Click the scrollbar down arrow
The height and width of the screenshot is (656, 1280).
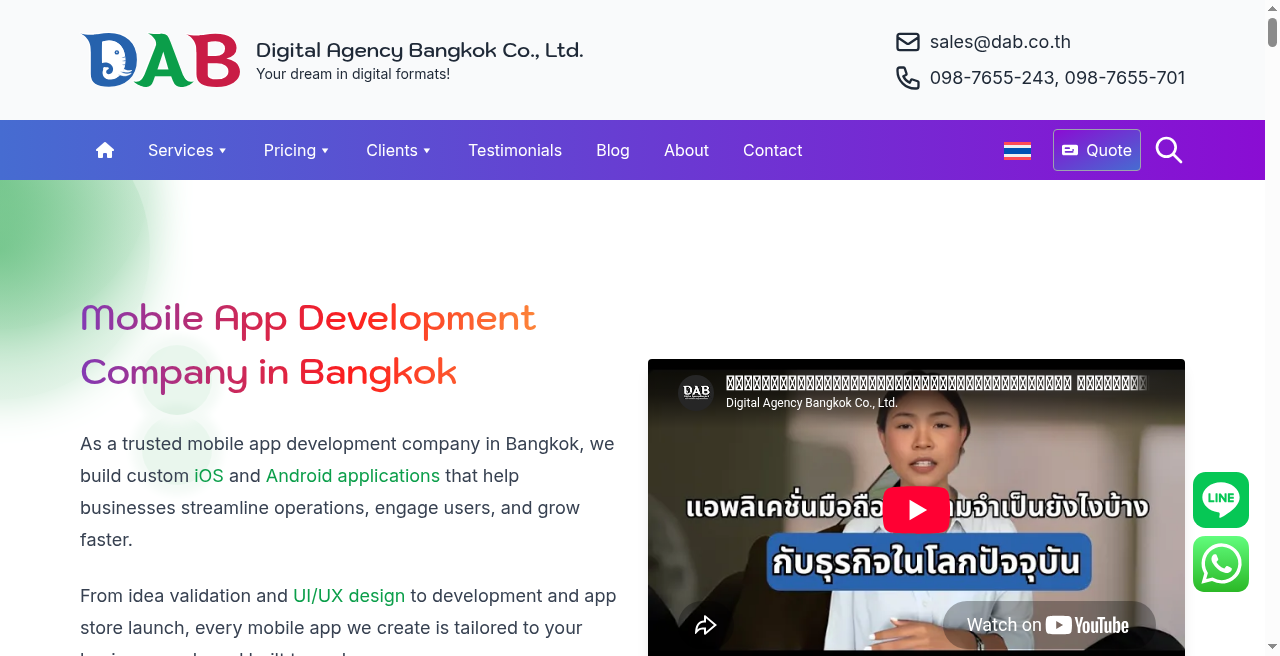tap(1272, 648)
